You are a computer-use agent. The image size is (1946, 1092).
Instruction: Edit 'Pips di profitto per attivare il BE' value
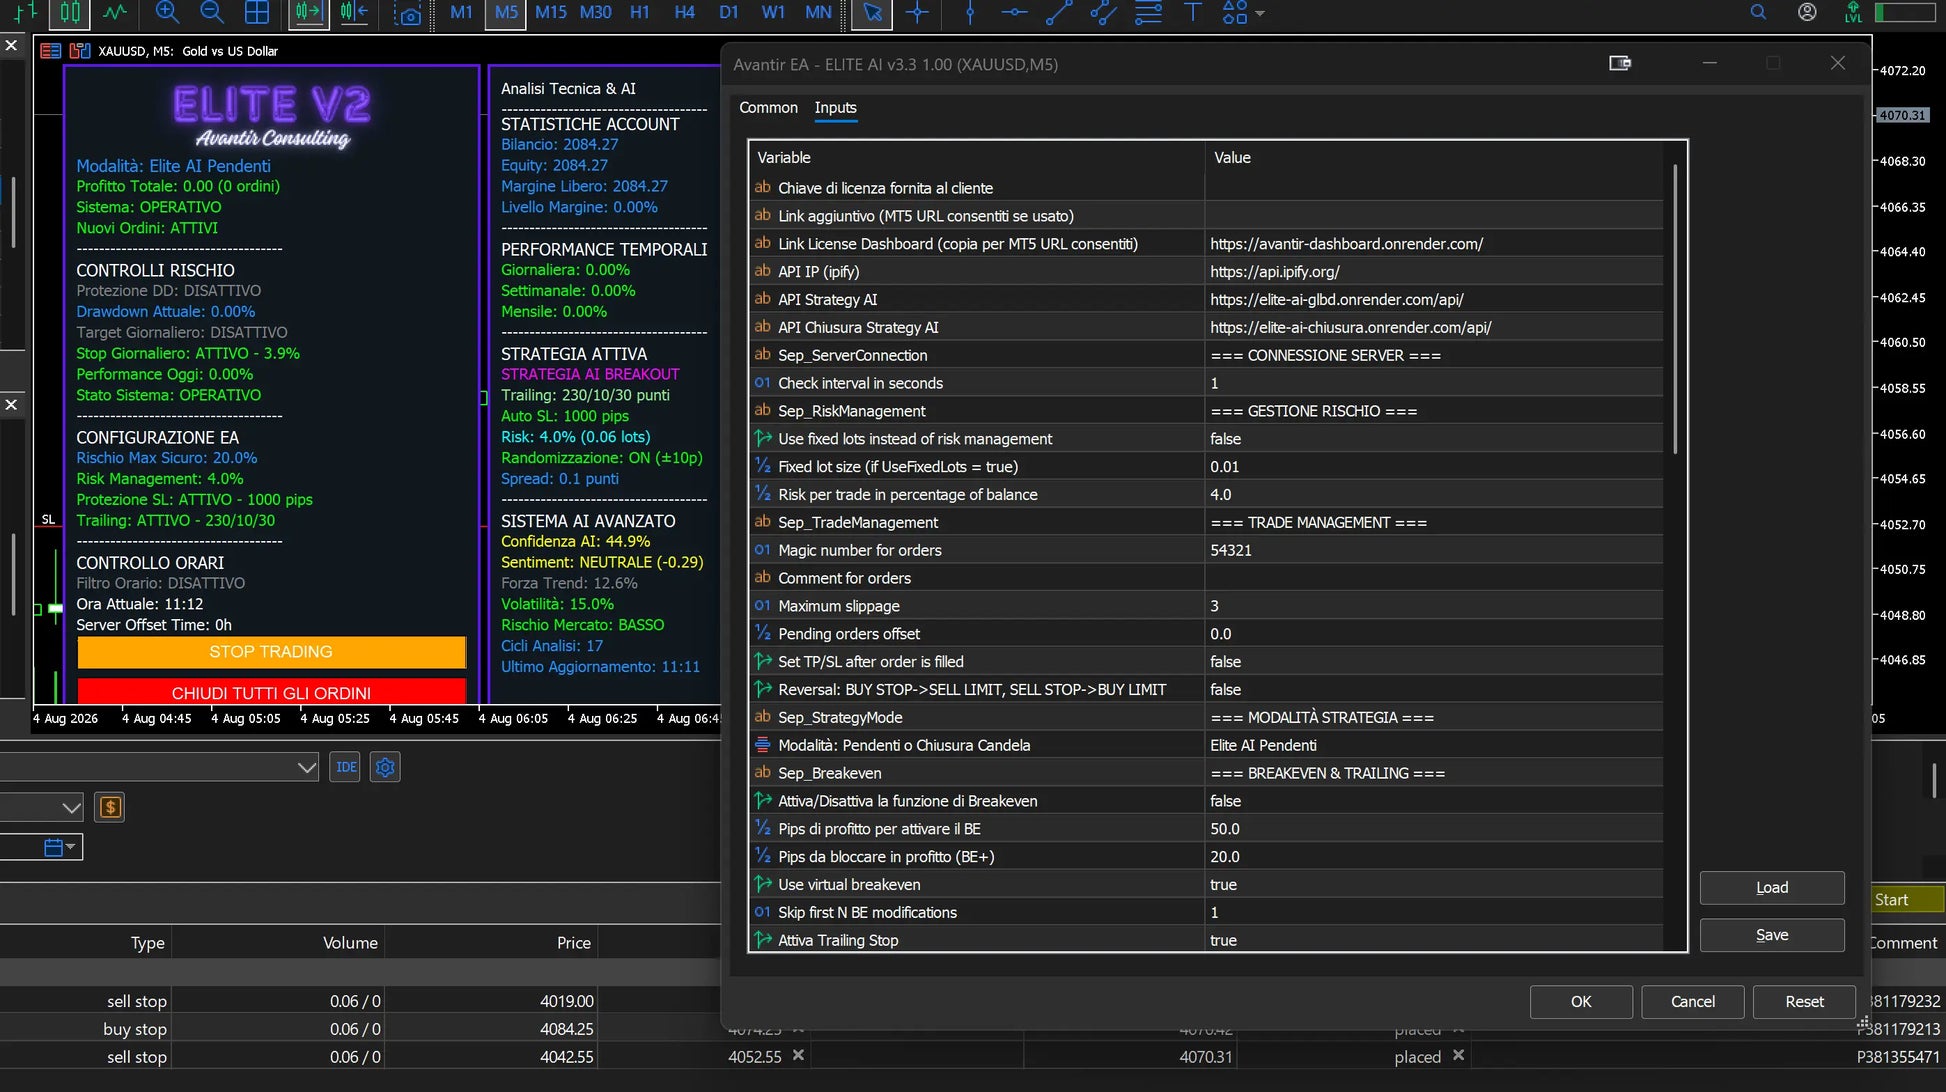[1433, 829]
